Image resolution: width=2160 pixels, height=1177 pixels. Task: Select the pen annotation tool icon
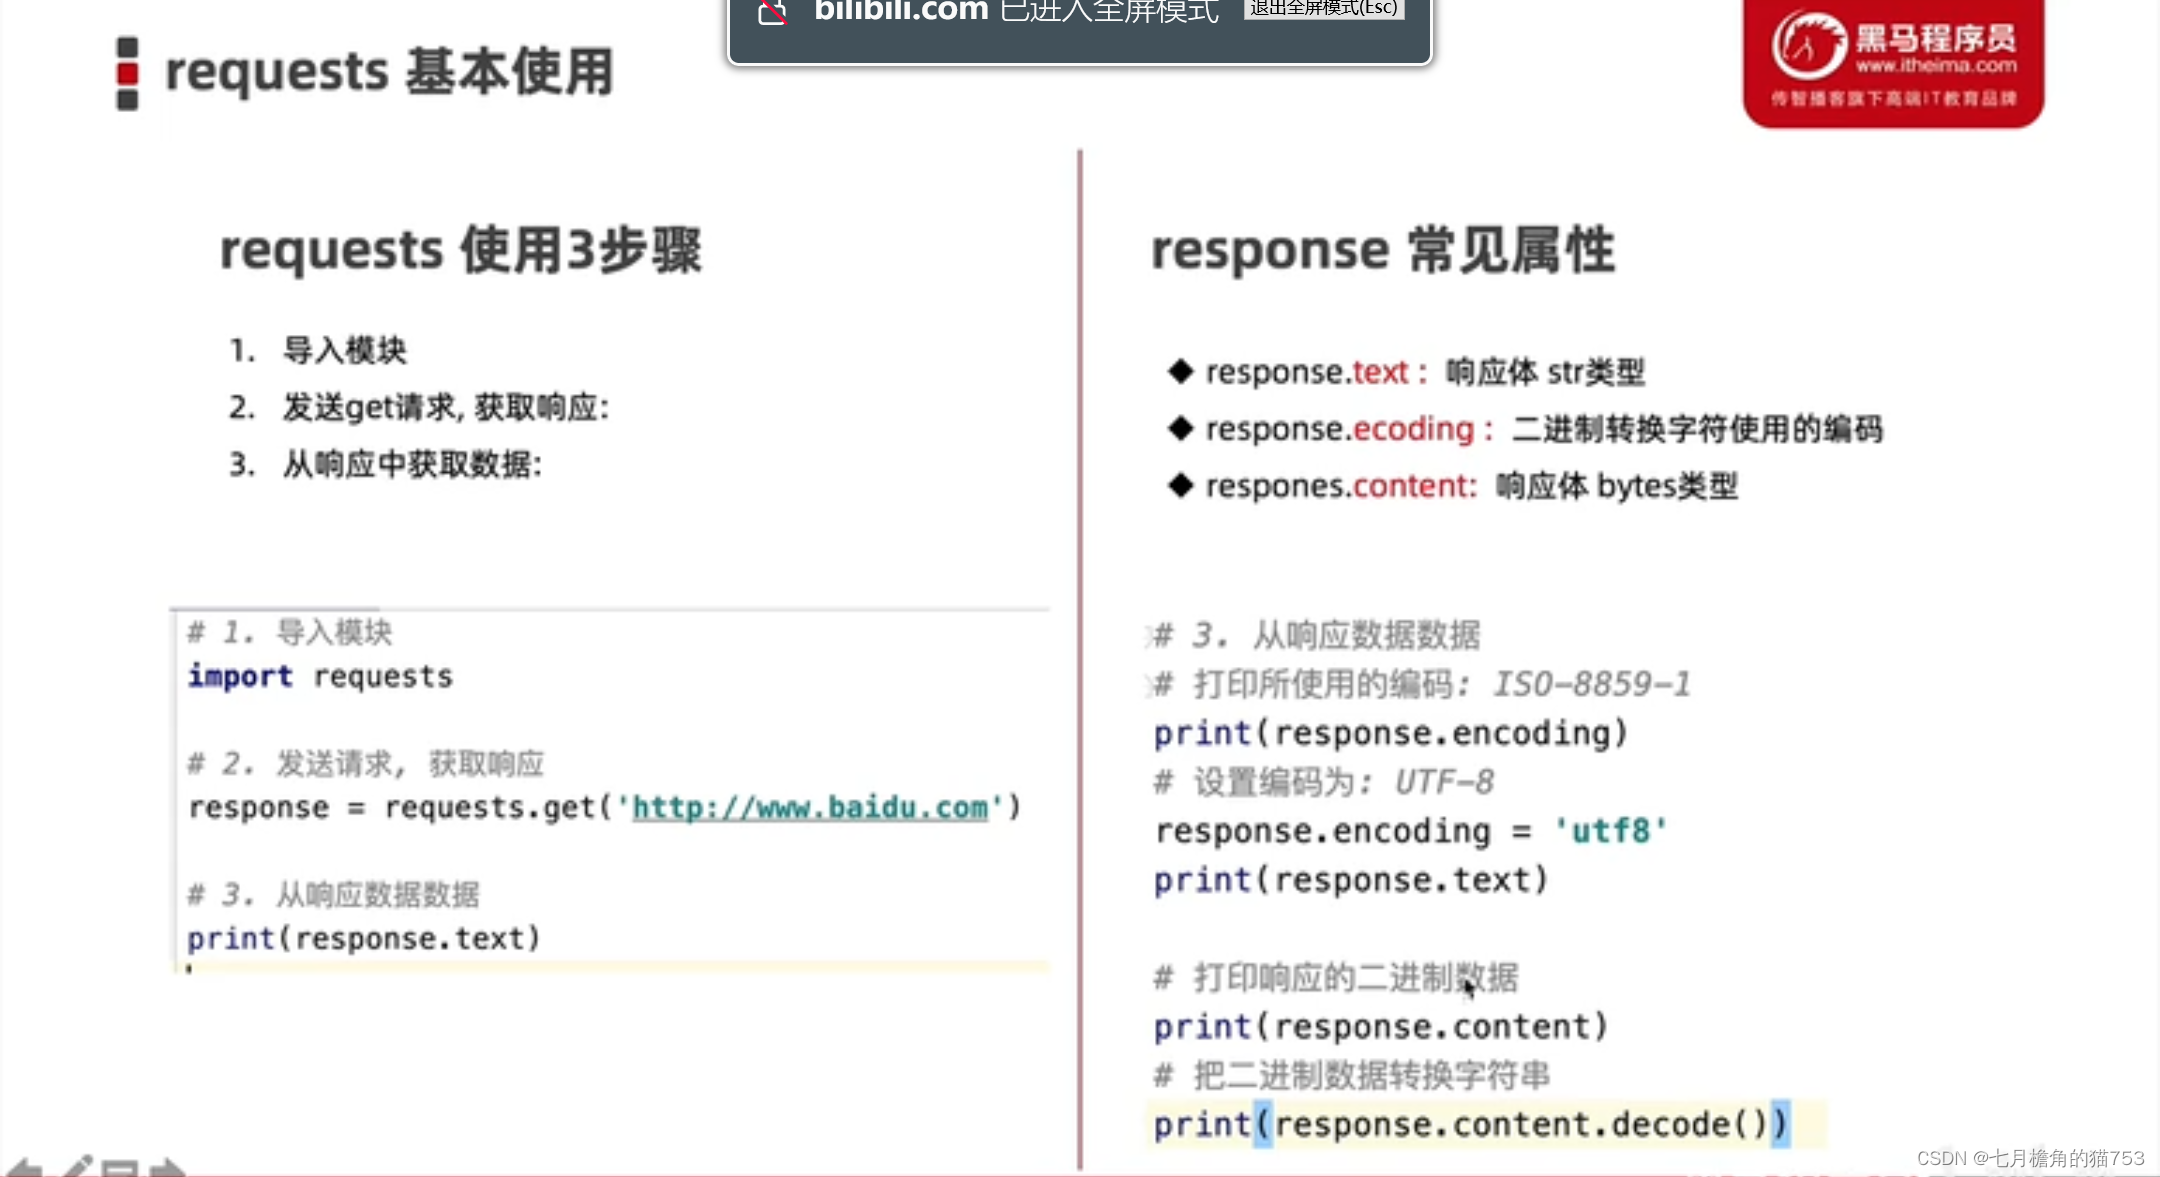[x=76, y=1166]
